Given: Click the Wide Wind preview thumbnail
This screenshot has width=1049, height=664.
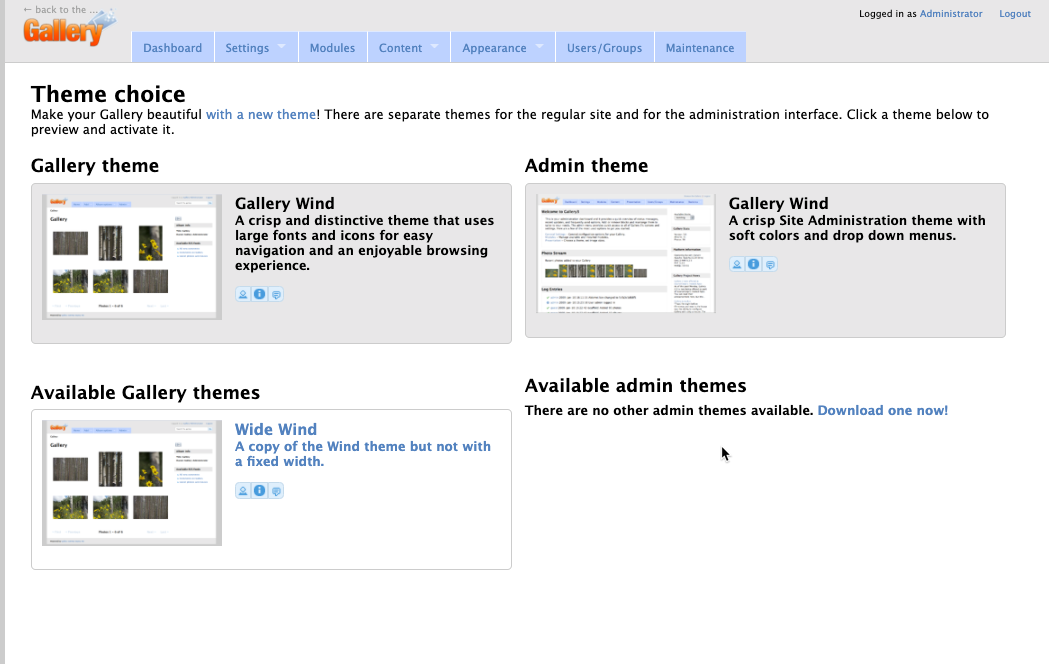Looking at the screenshot, I should [132, 483].
